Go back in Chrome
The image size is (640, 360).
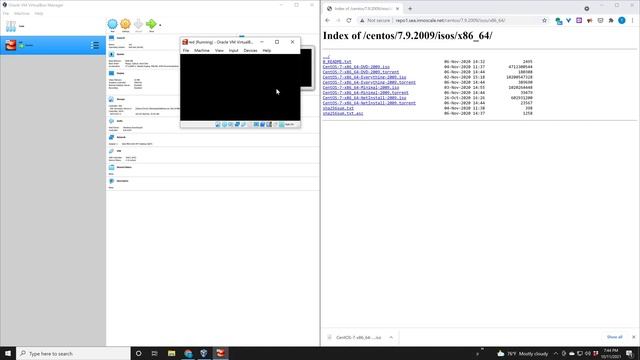(x=327, y=20)
